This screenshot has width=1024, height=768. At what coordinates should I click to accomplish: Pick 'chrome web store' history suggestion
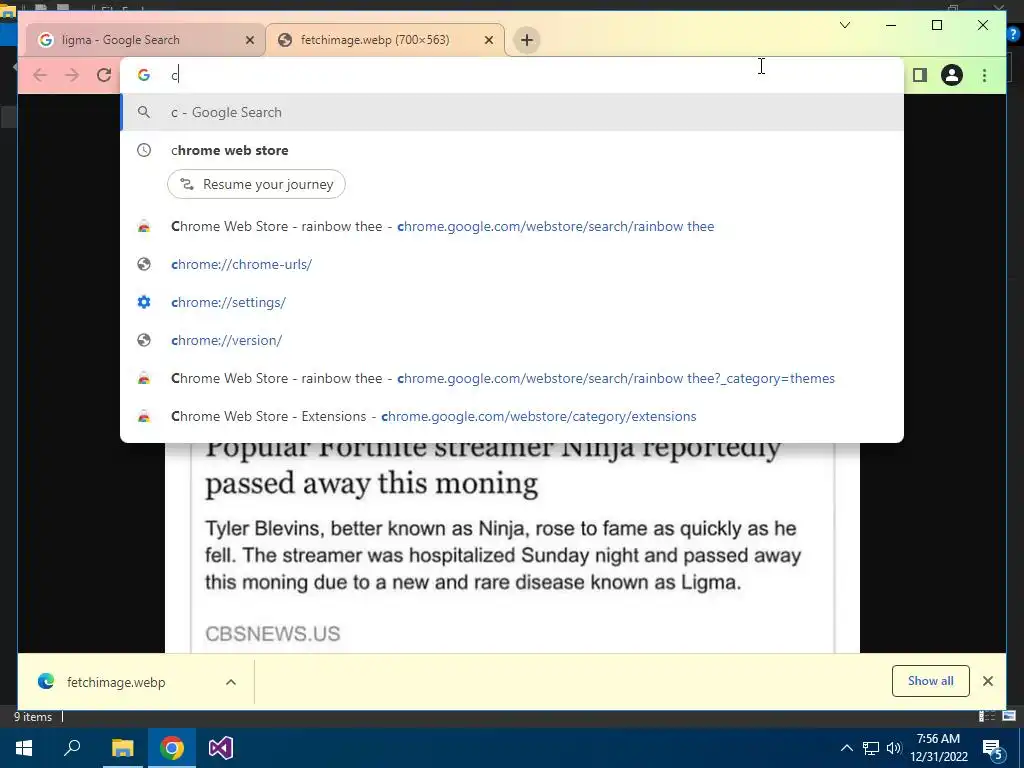coord(512,150)
